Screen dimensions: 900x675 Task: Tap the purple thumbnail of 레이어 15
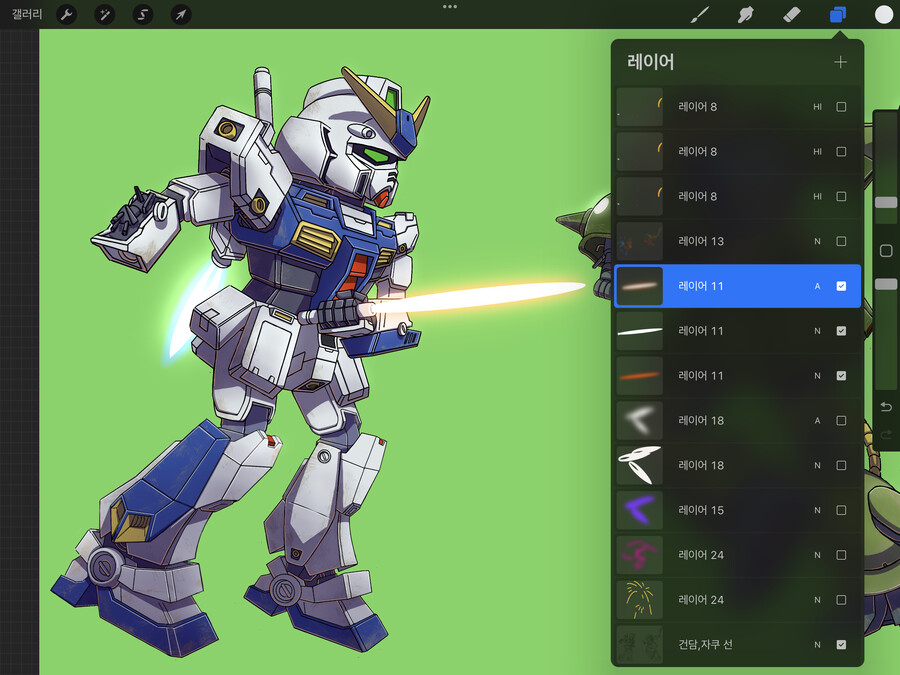point(639,510)
